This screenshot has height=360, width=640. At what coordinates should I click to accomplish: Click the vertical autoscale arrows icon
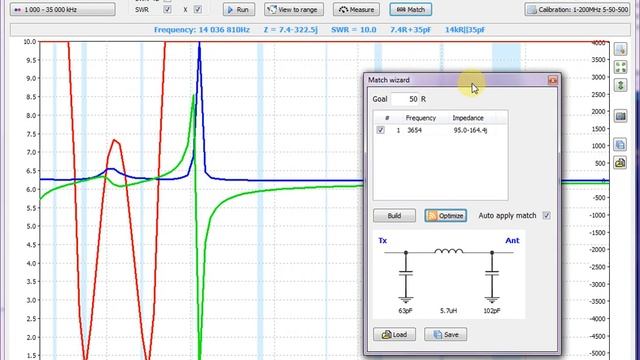click(620, 85)
